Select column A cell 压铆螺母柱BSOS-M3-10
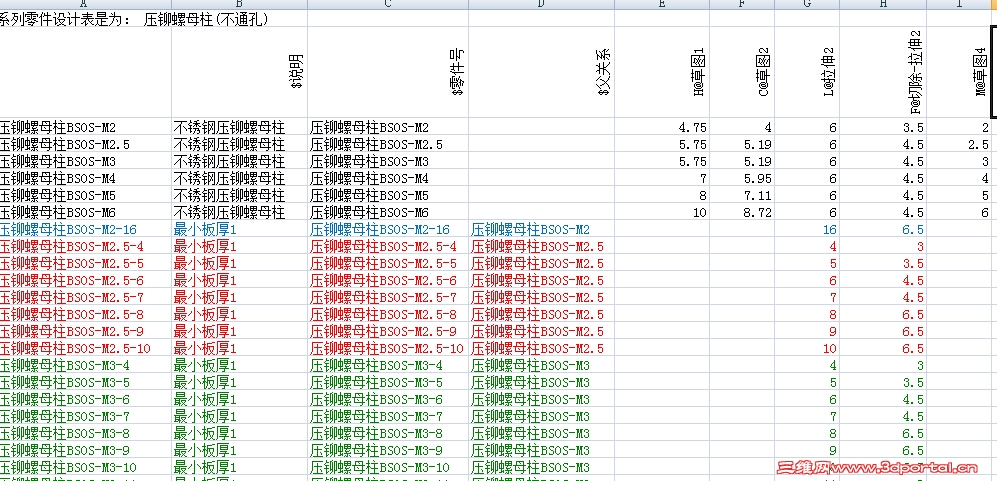Viewport: 997px width, 481px height. click(x=85, y=468)
